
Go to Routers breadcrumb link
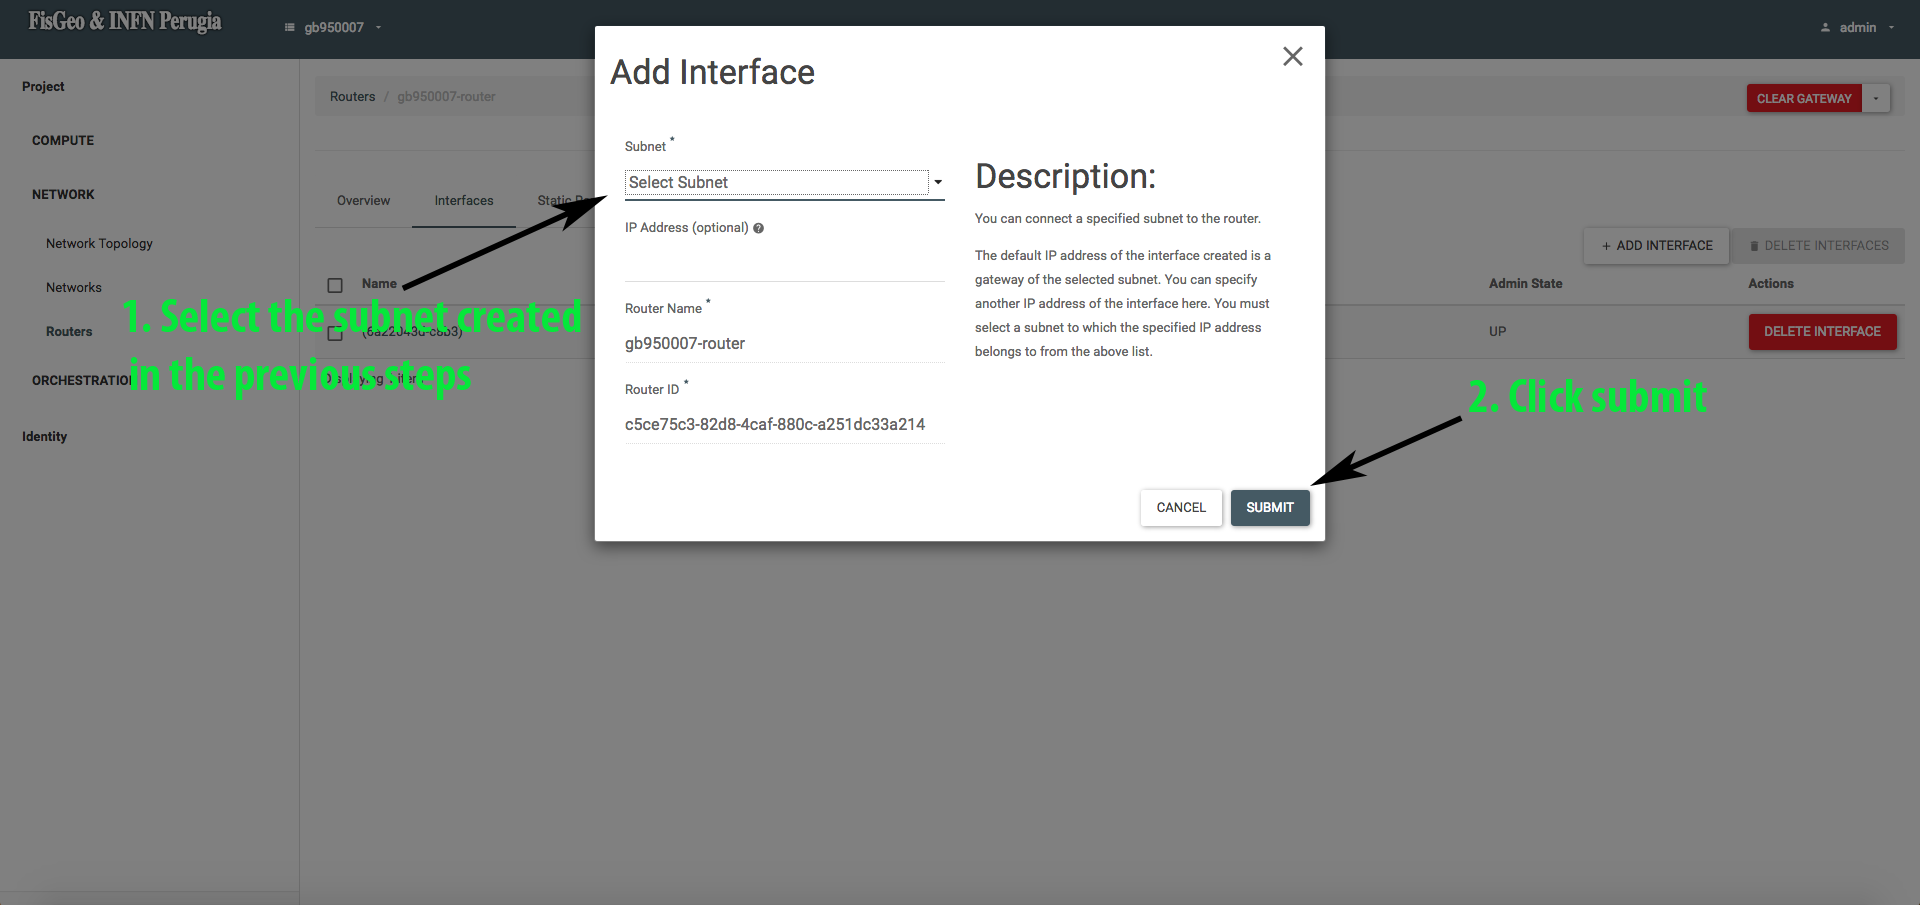pos(352,97)
